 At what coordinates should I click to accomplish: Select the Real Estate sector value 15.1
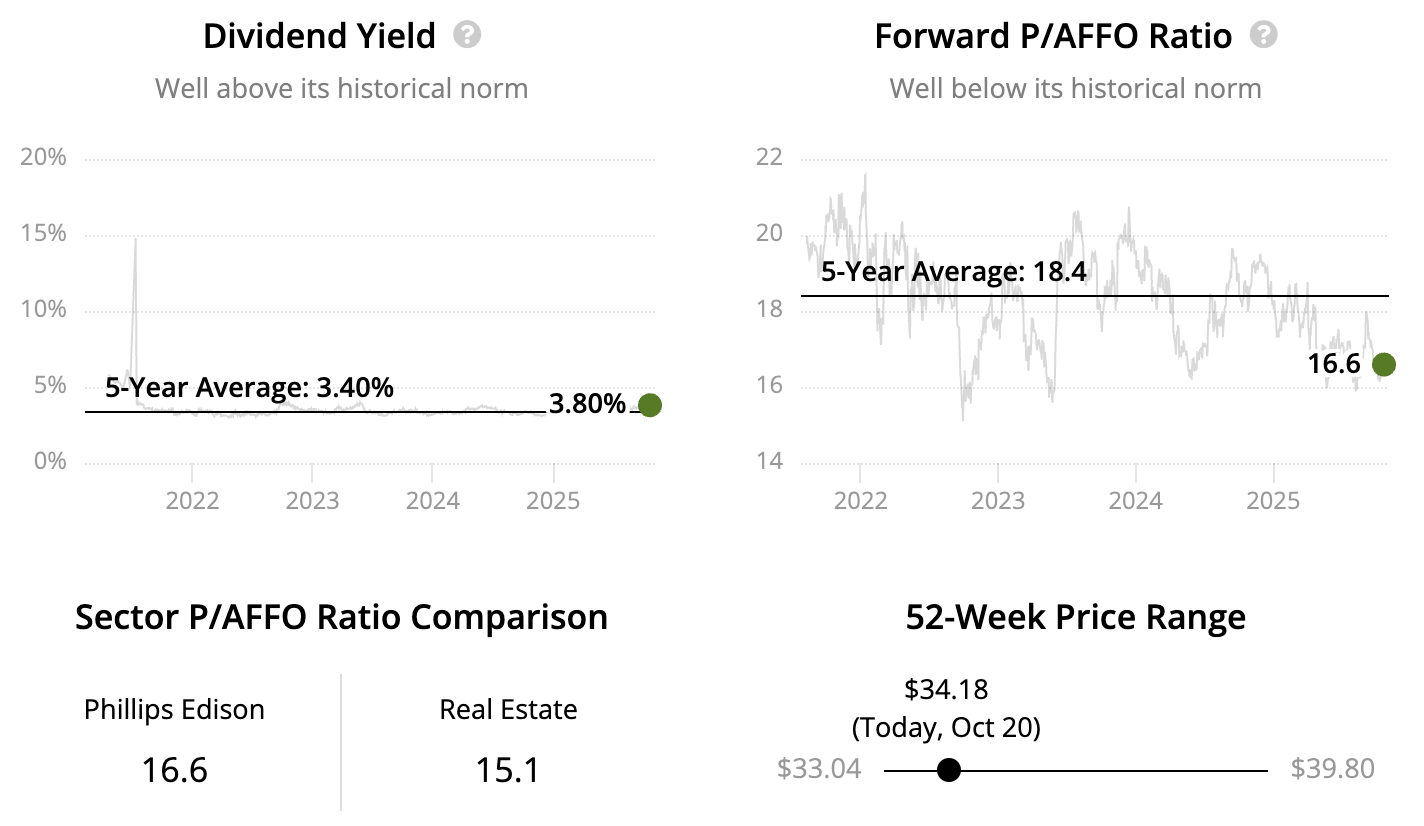point(508,770)
